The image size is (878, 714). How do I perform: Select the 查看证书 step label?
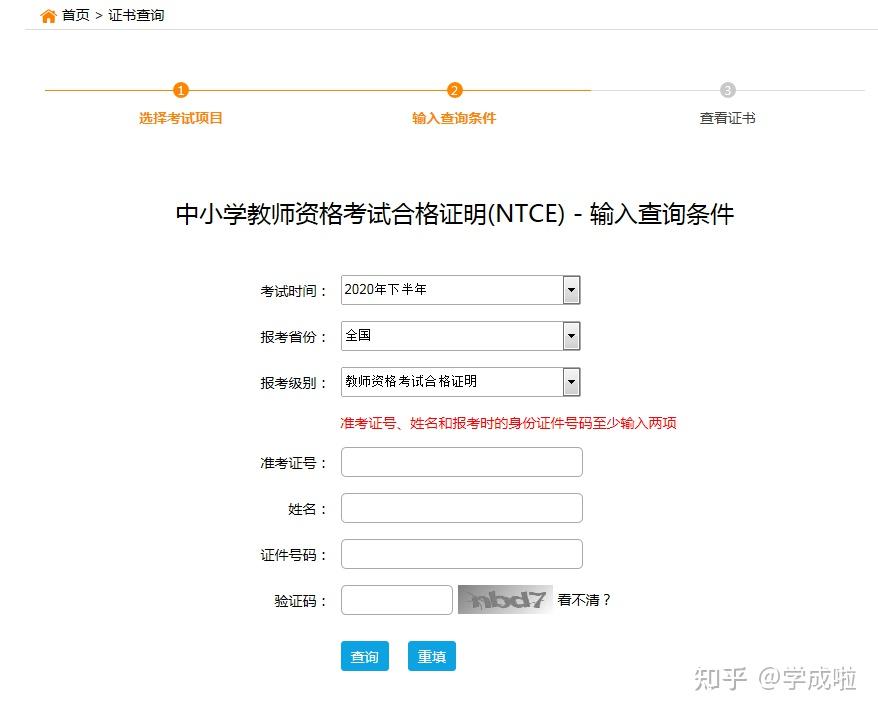point(727,117)
